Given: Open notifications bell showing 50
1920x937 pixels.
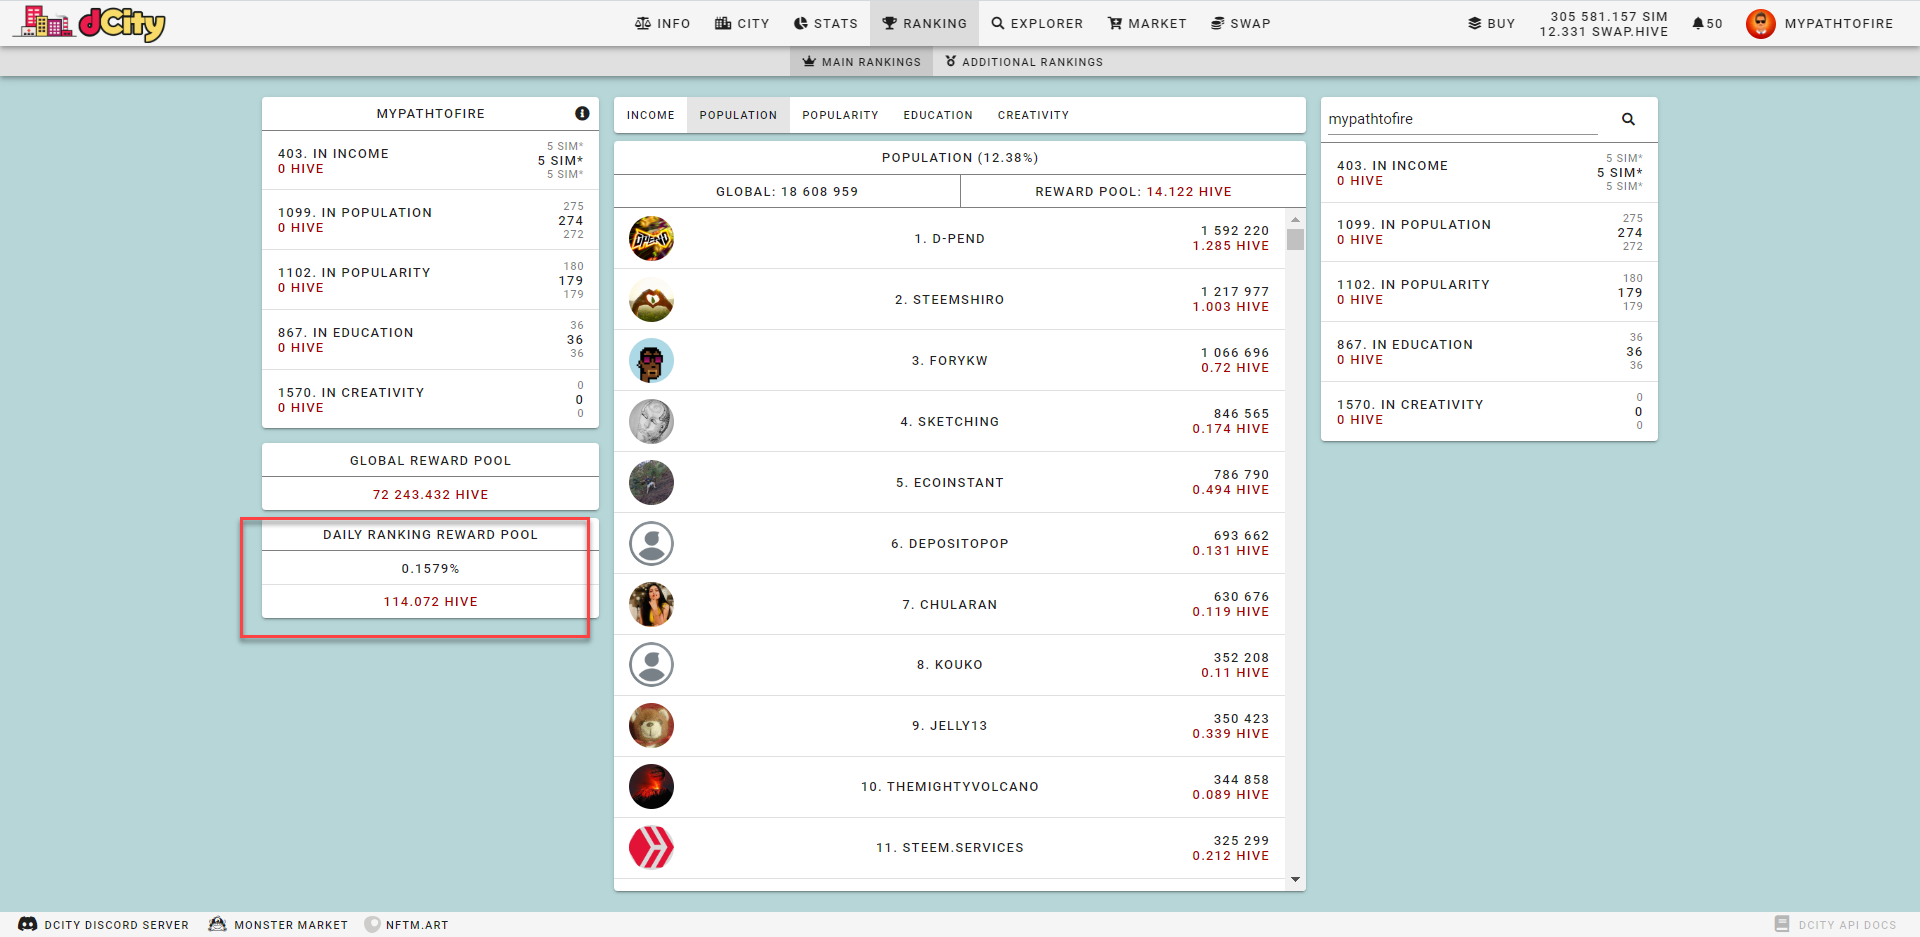Looking at the screenshot, I should [x=1707, y=23].
